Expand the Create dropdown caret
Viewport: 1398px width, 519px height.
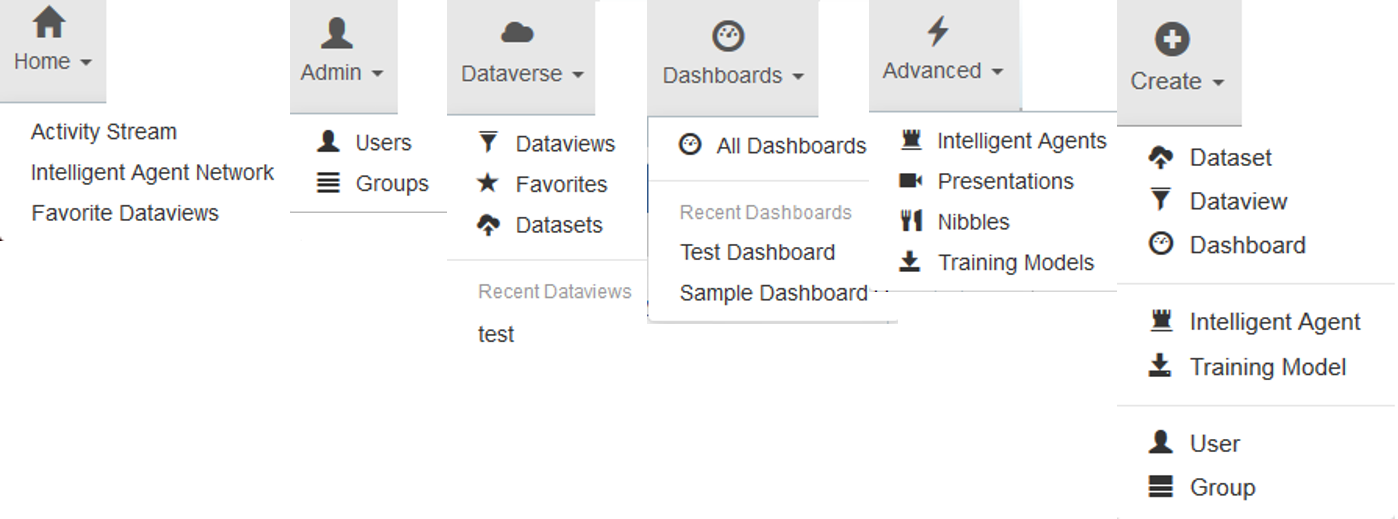[1218, 83]
